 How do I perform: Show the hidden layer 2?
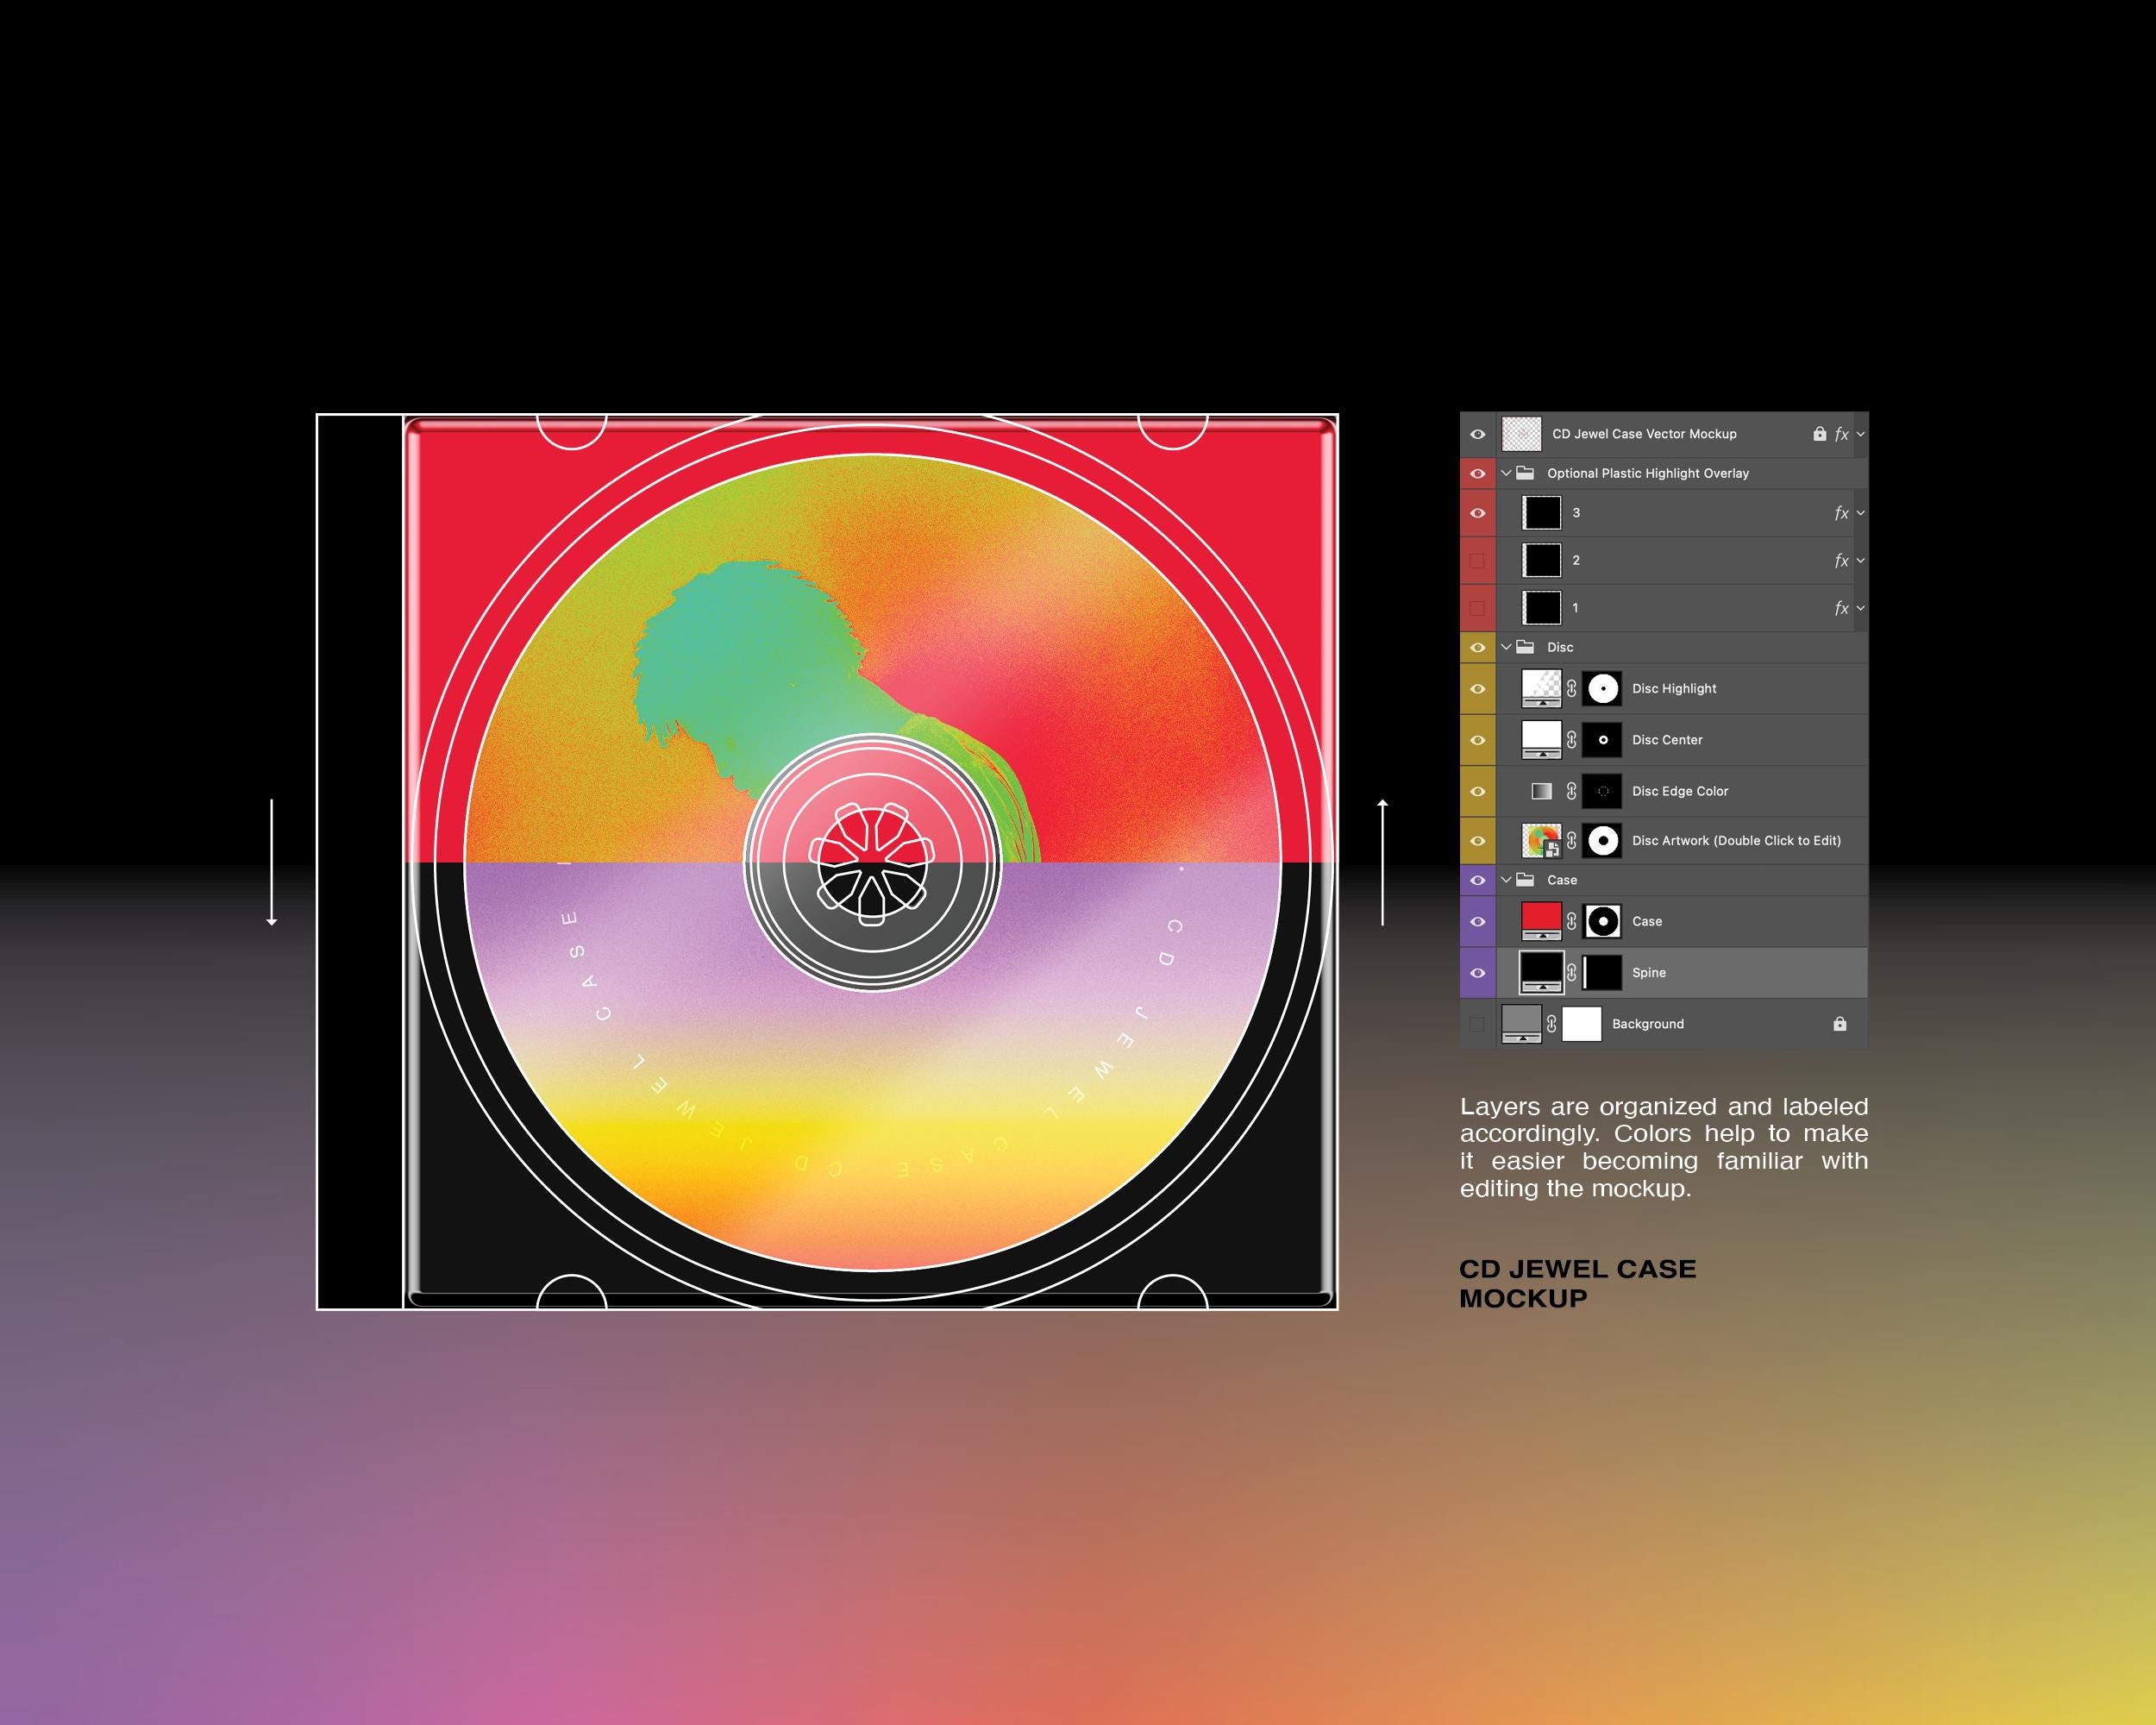point(1478,561)
